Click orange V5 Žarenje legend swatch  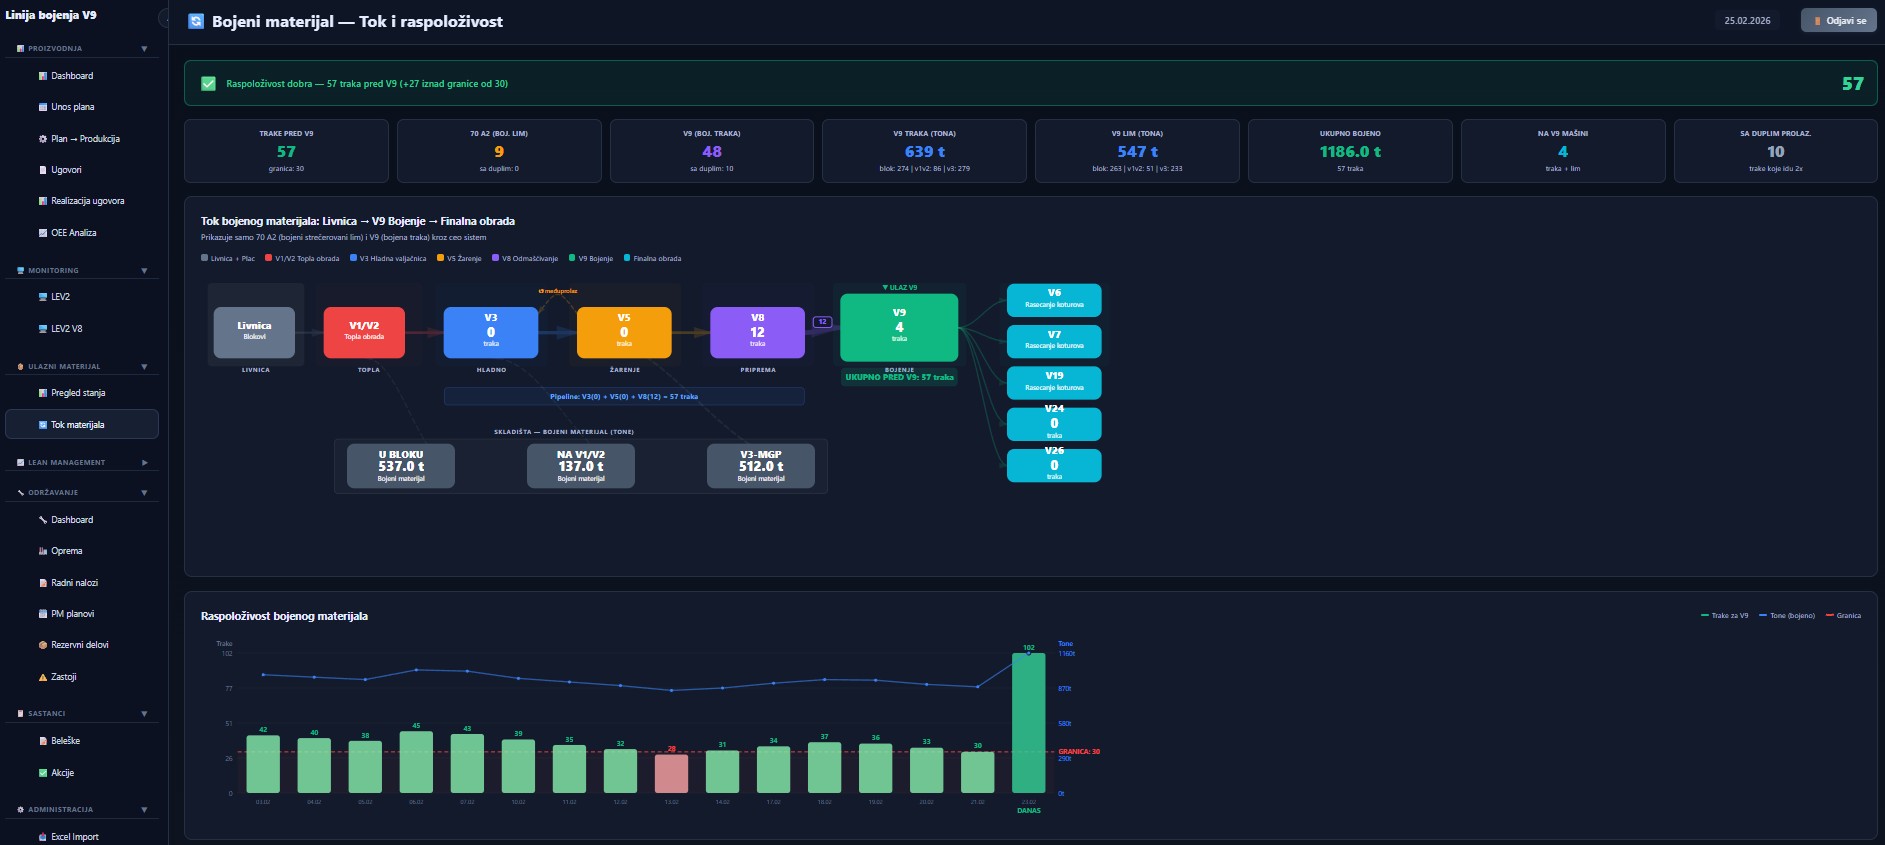[x=440, y=259]
